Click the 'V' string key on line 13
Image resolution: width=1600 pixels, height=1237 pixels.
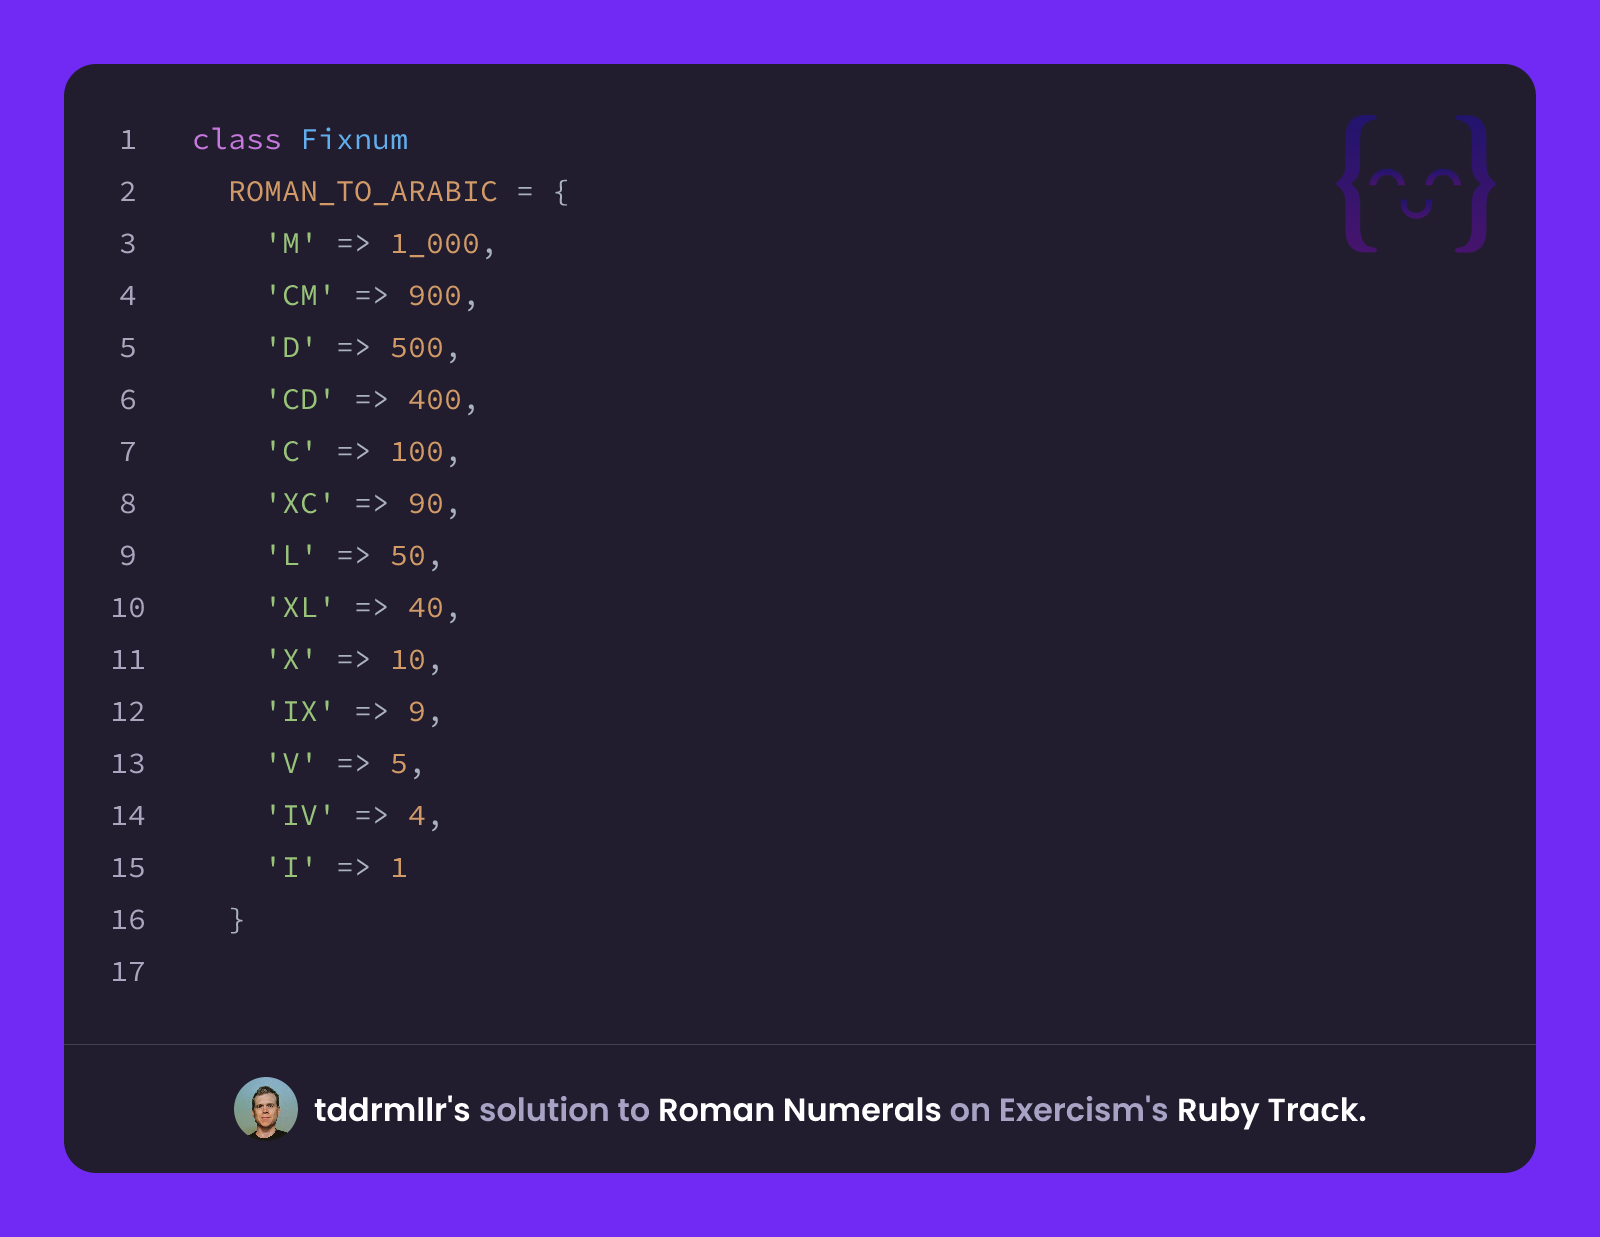[291, 764]
